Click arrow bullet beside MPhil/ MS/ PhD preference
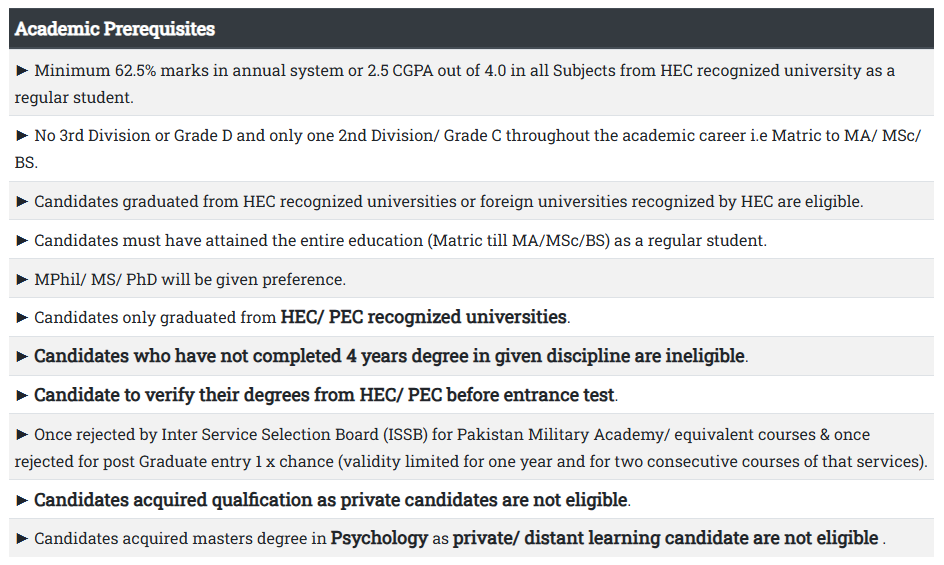 pyautogui.click(x=23, y=279)
